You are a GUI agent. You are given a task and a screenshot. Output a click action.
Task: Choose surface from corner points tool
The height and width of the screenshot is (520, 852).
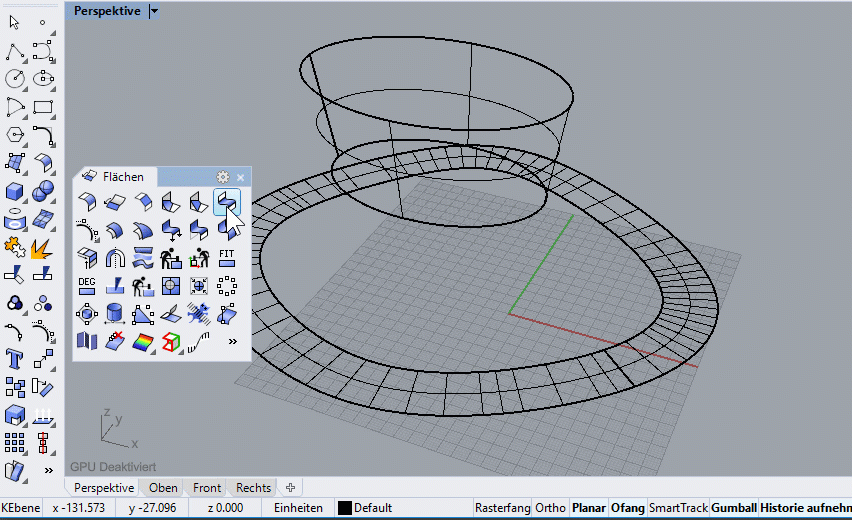point(15,163)
